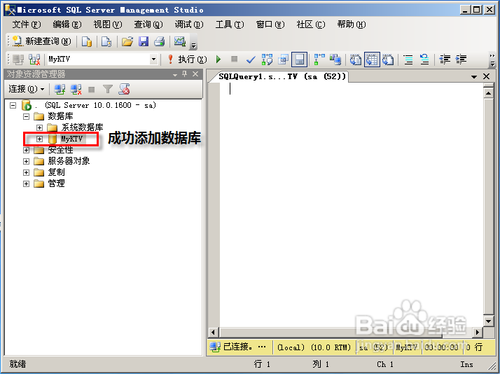Screen dimensions: 500x374
Task: Save the query with the floppy disk icon
Action: 144,42
